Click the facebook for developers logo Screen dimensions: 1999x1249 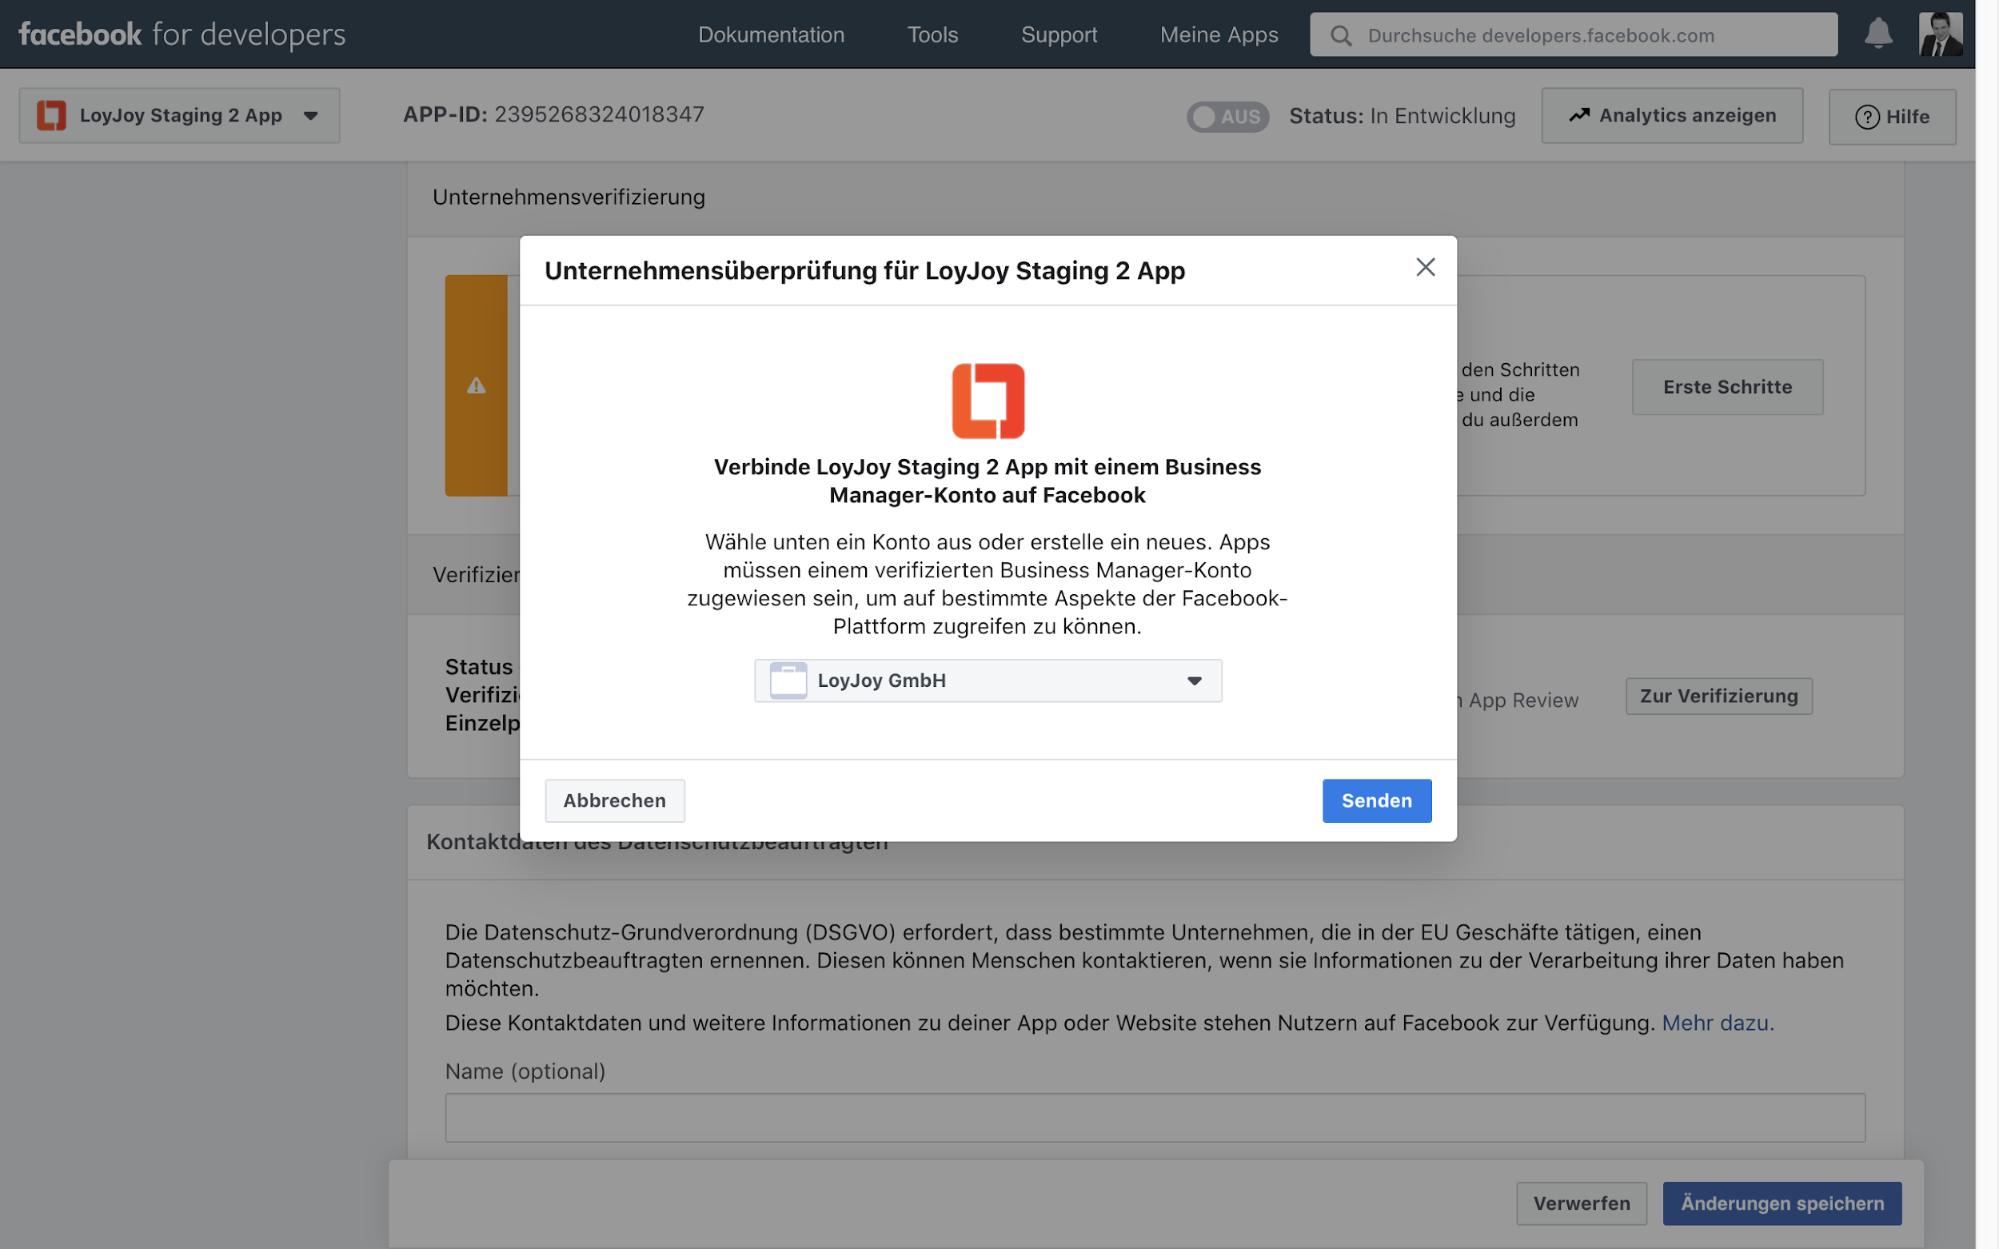tap(182, 34)
